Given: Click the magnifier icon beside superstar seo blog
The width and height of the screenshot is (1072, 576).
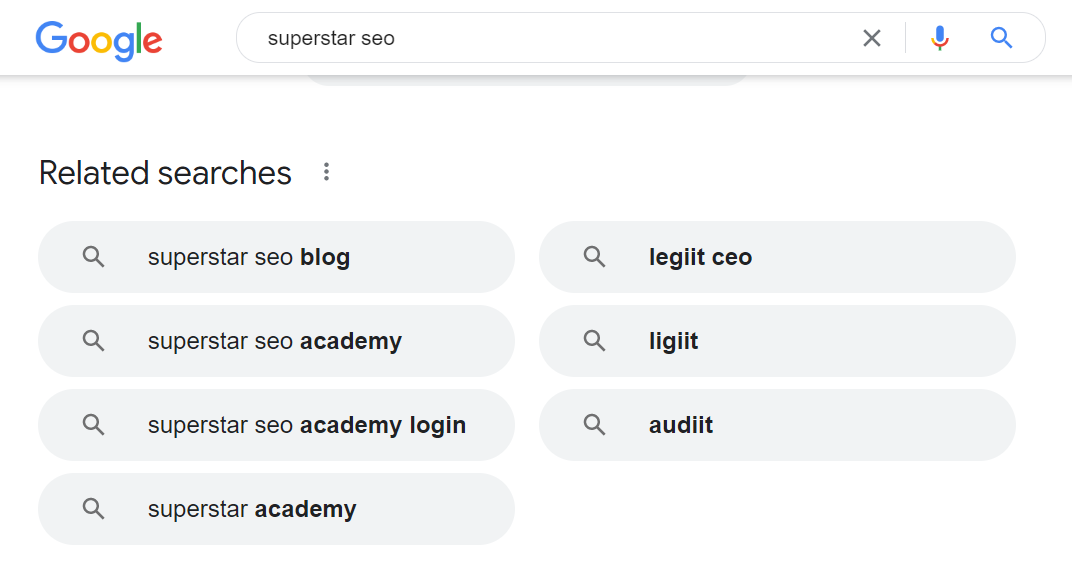Looking at the screenshot, I should (94, 257).
